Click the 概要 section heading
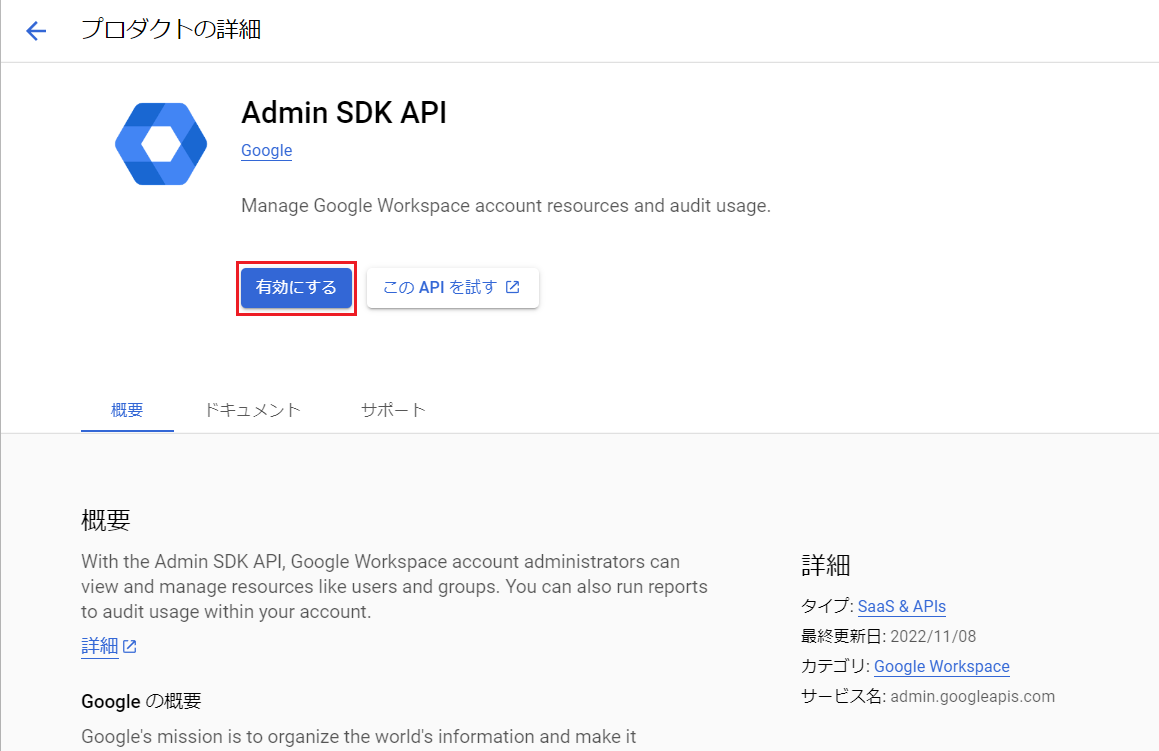 [x=106, y=520]
